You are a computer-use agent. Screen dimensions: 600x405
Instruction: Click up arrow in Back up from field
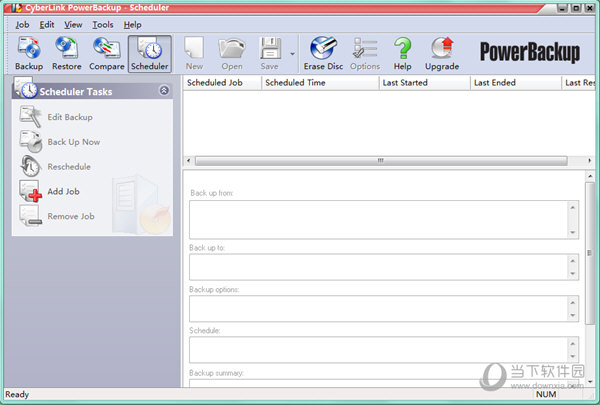pyautogui.click(x=572, y=207)
